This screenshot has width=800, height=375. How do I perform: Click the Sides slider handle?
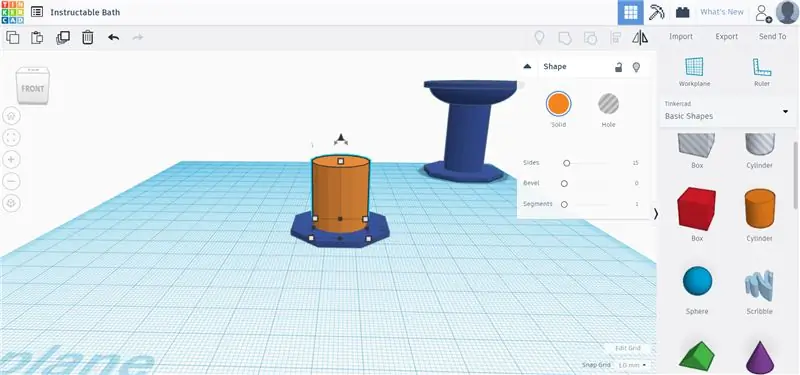(566, 163)
